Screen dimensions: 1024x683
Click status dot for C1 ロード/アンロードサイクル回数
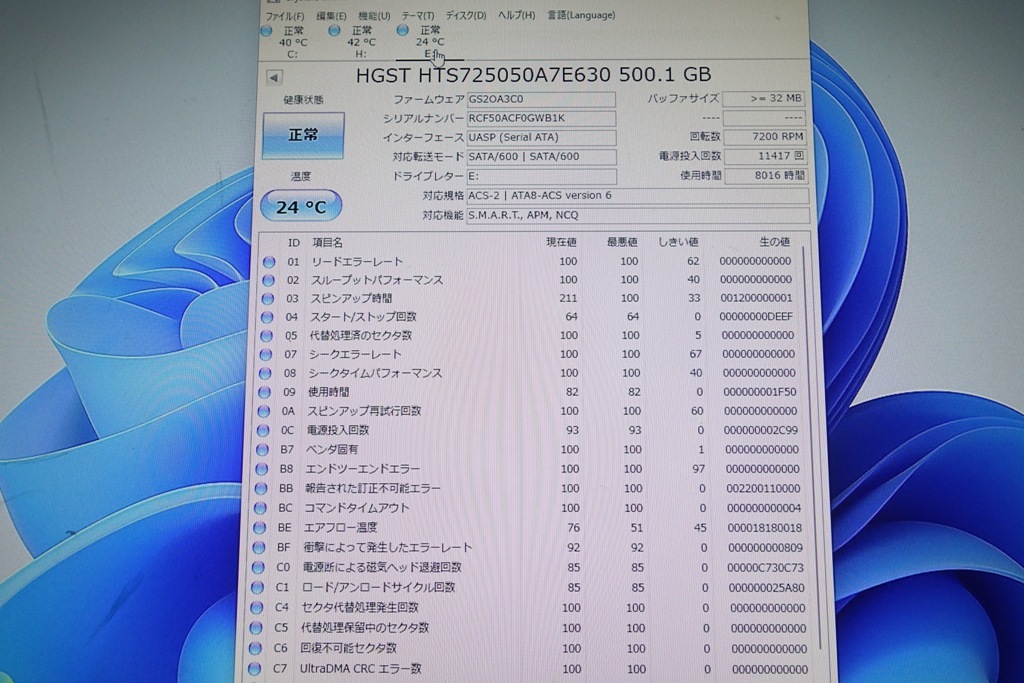pyautogui.click(x=257, y=588)
